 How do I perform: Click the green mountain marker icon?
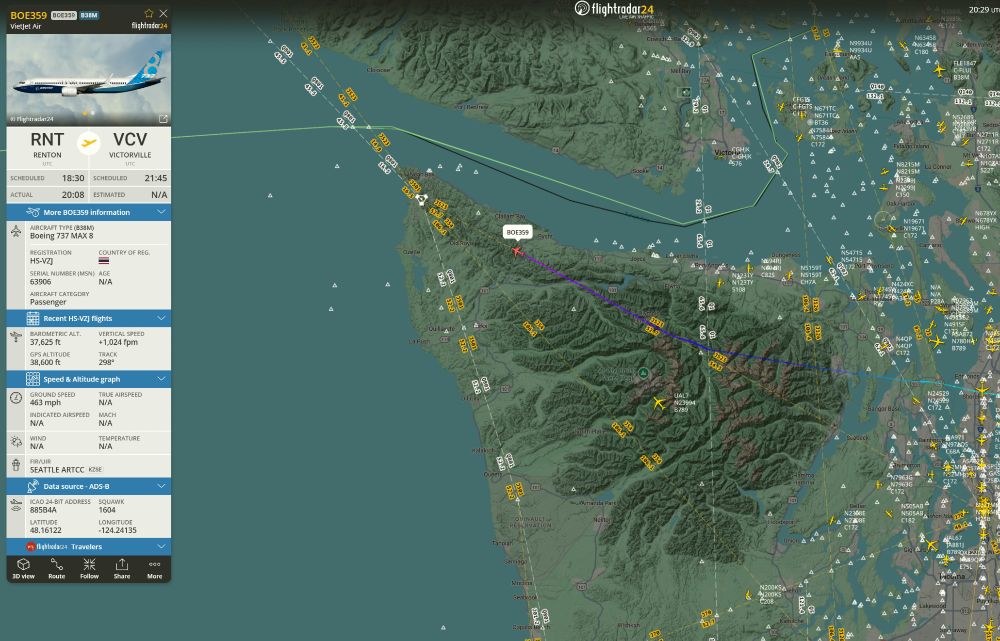pyautogui.click(x=643, y=373)
